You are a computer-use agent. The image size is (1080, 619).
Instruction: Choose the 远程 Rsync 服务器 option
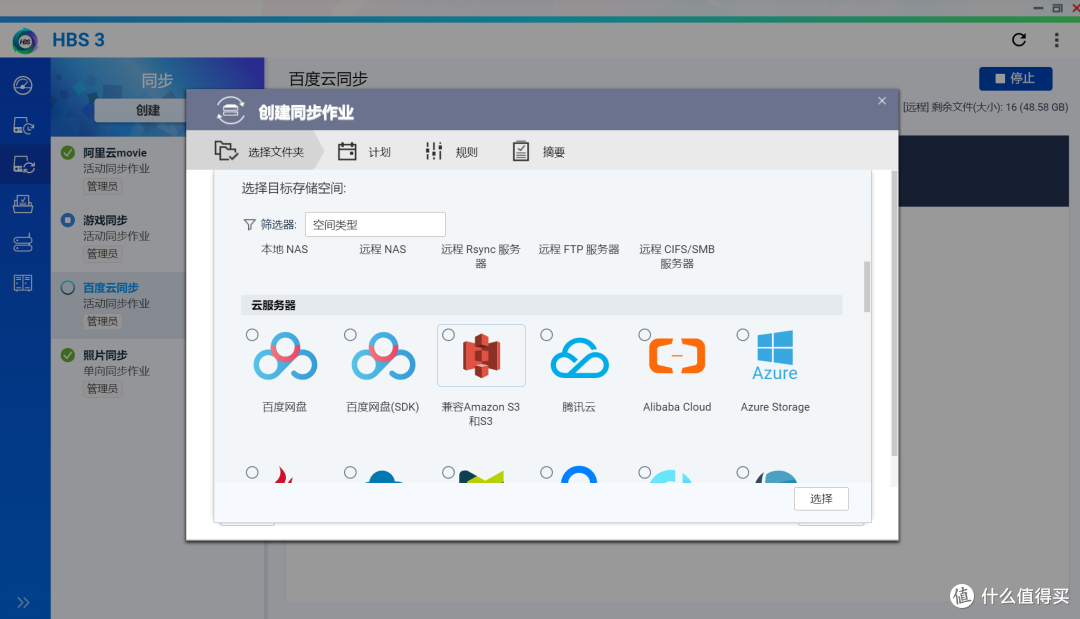click(x=481, y=256)
